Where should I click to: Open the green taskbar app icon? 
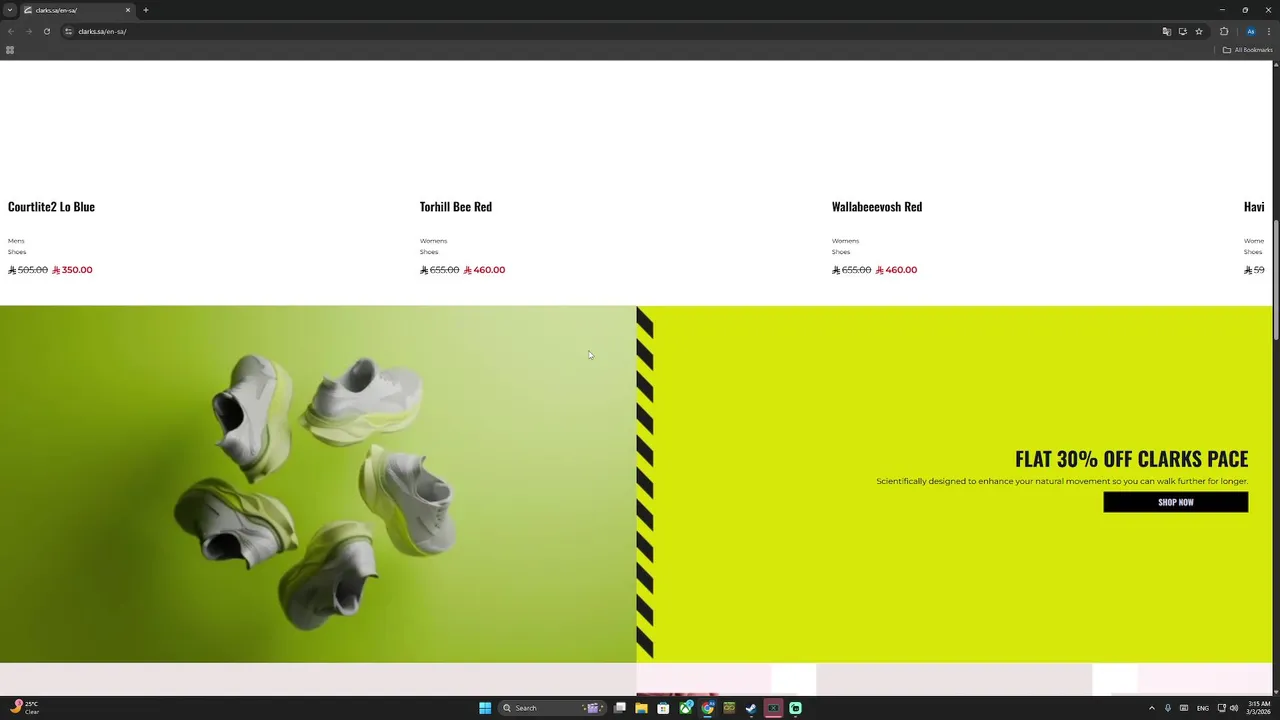click(x=795, y=708)
